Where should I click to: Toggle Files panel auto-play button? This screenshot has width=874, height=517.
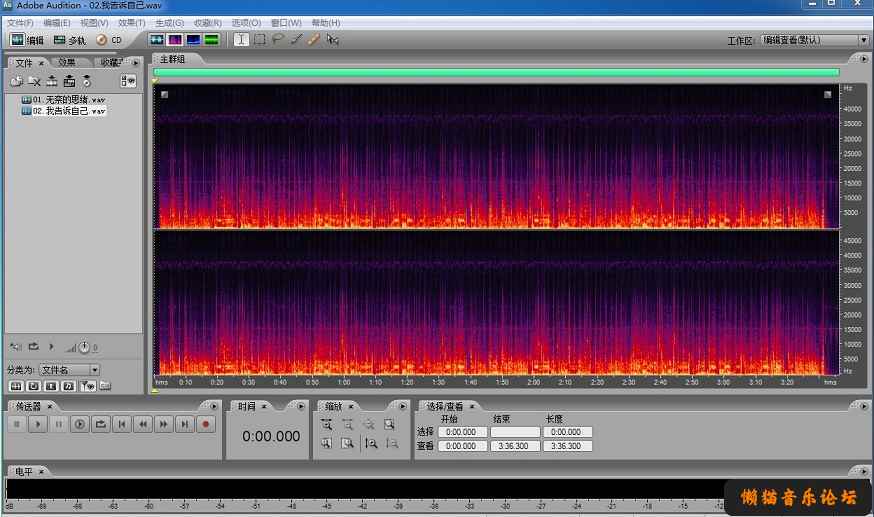coord(16,347)
